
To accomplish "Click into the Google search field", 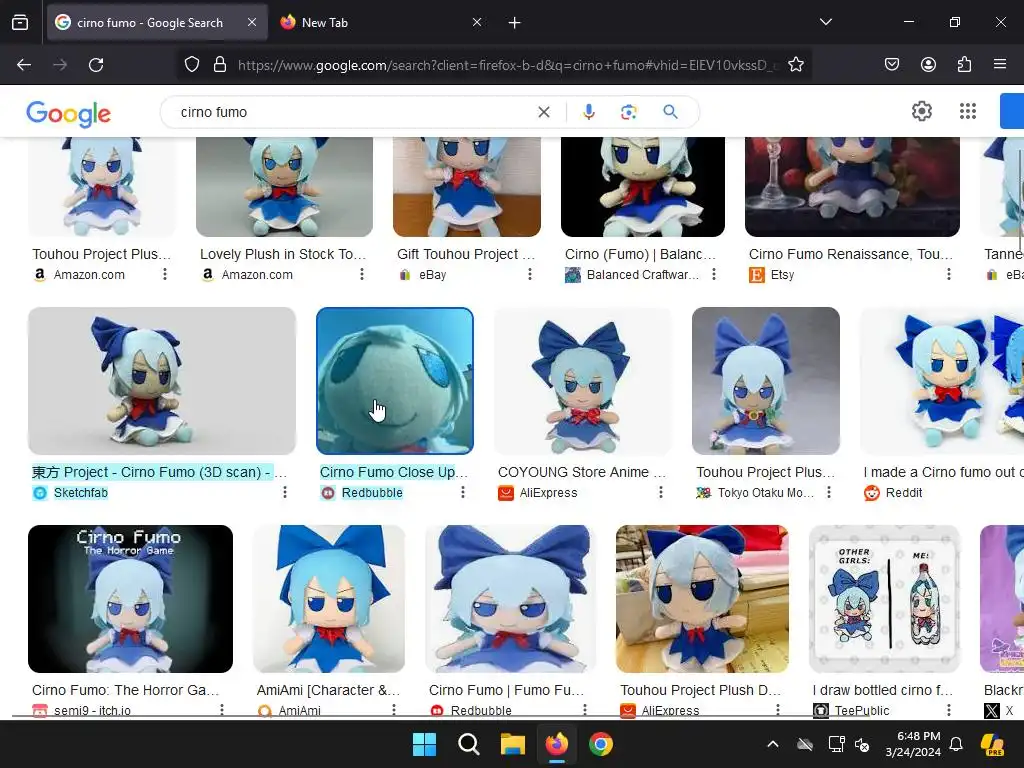I will 353,112.
